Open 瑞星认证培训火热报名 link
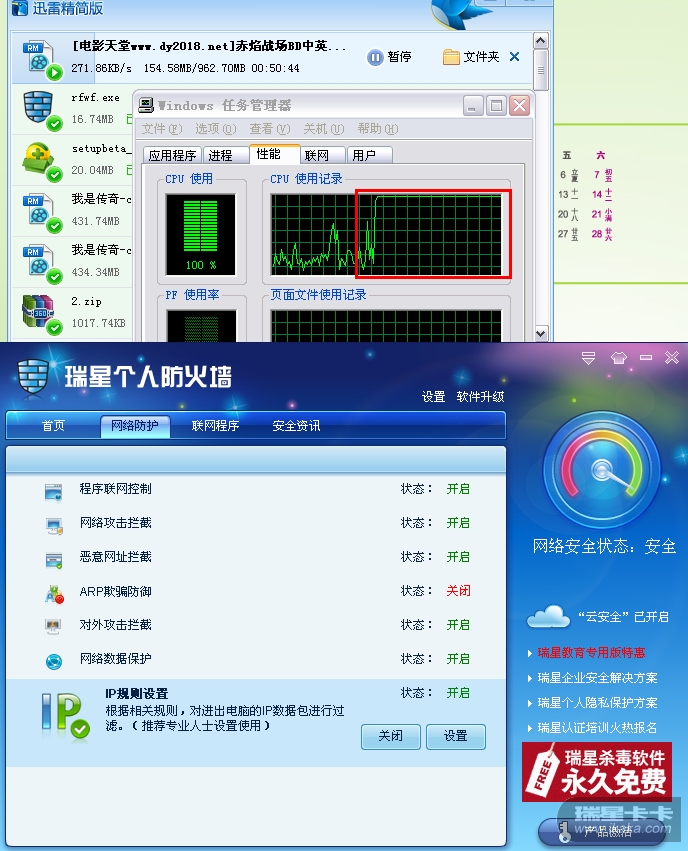 tap(597, 728)
